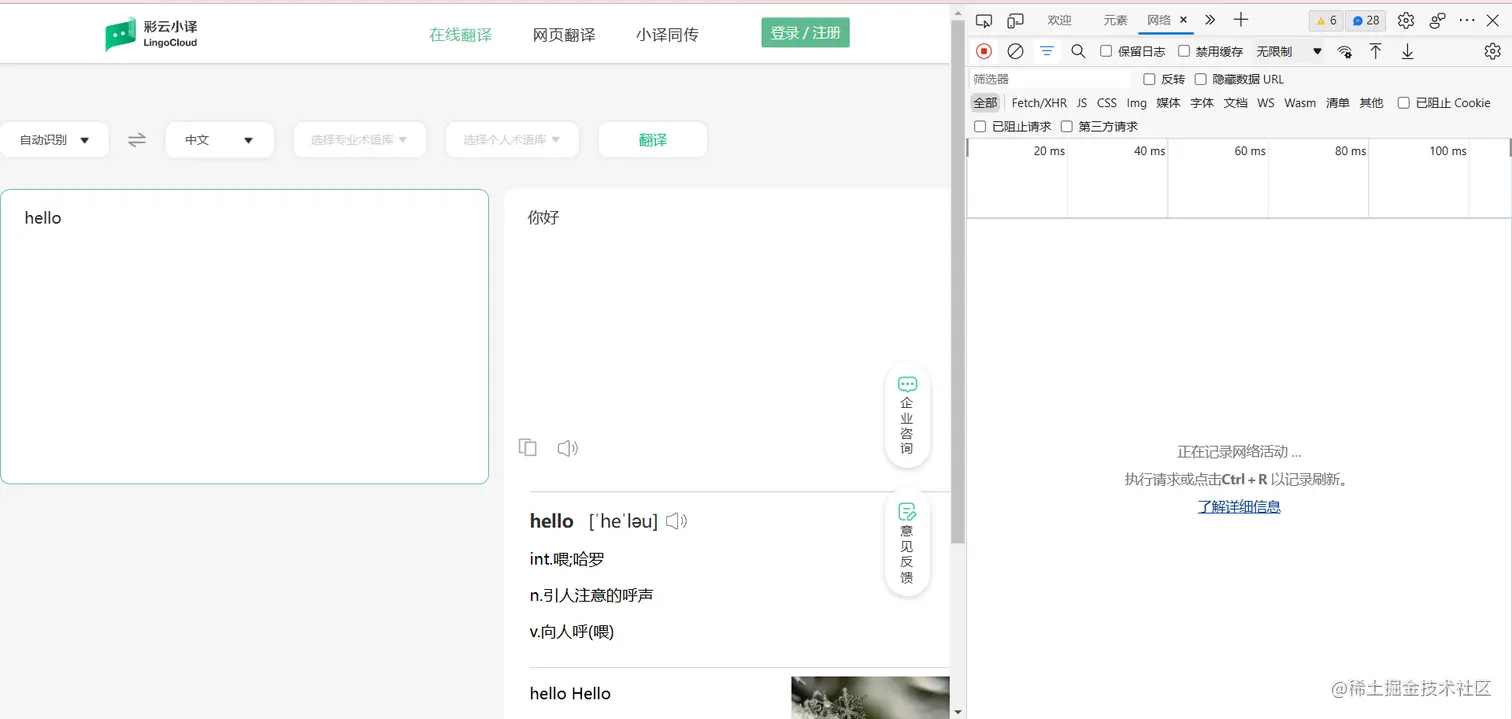1512x719 pixels.
Task: Check the 已阻止 Cookie checkbox
Action: click(x=1404, y=103)
